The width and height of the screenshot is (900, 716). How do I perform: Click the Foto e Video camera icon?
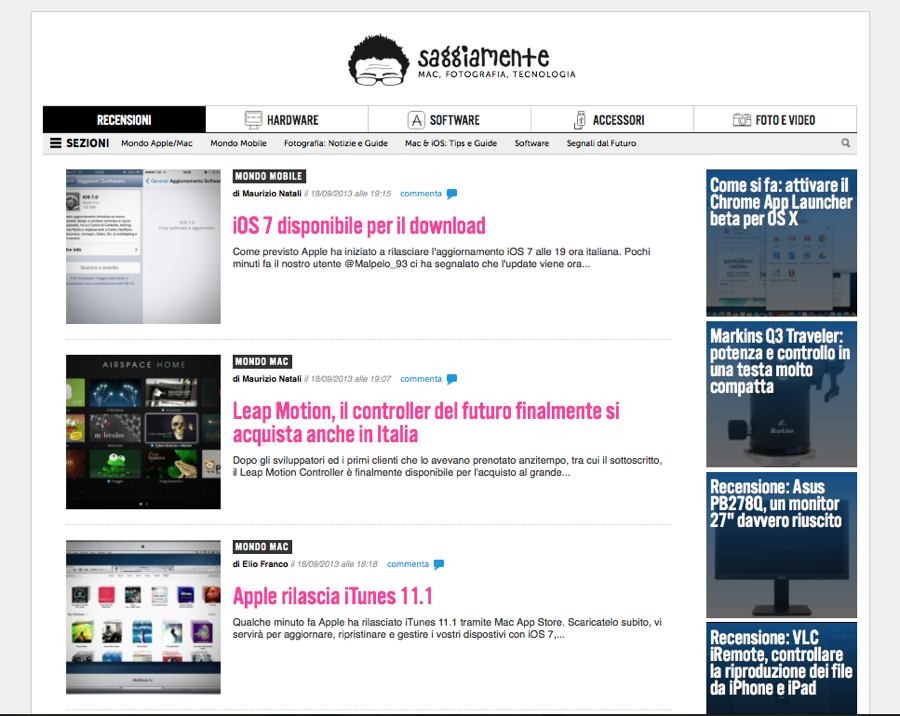pyautogui.click(x=742, y=120)
